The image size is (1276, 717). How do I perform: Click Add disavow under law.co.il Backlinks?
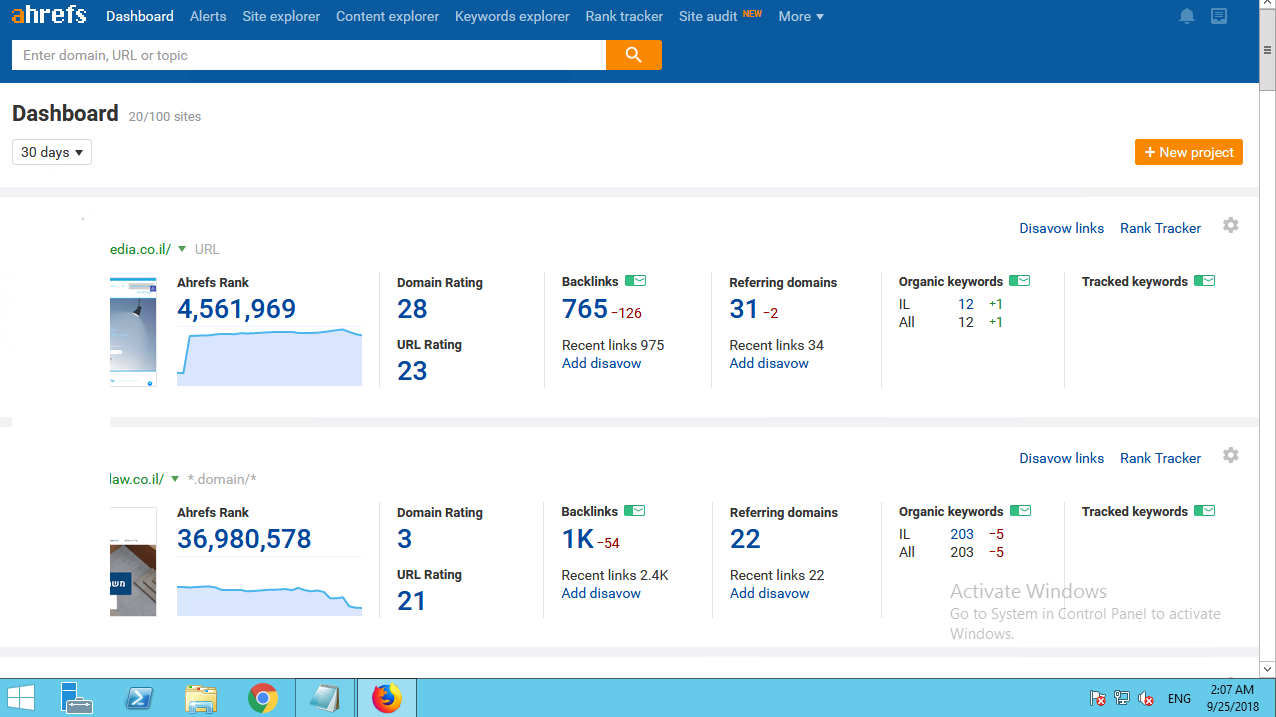pyautogui.click(x=602, y=593)
